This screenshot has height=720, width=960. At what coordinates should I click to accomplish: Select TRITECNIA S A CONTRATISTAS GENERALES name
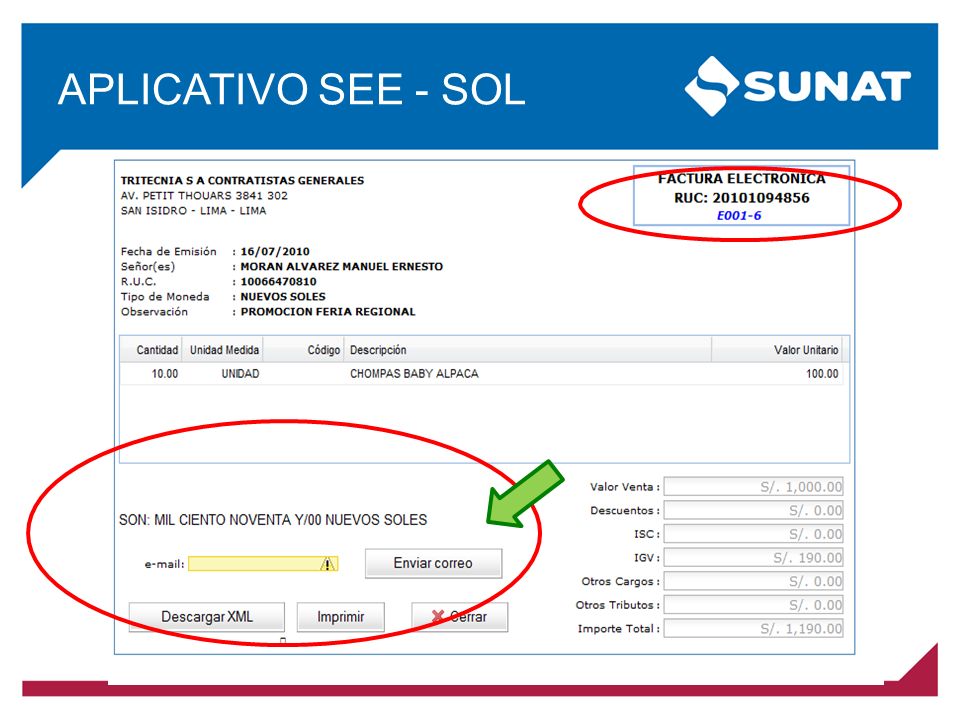242,181
